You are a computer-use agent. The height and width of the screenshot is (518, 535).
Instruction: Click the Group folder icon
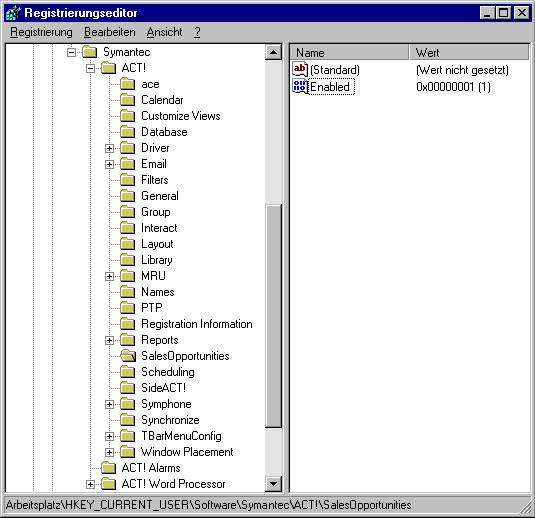(128, 212)
